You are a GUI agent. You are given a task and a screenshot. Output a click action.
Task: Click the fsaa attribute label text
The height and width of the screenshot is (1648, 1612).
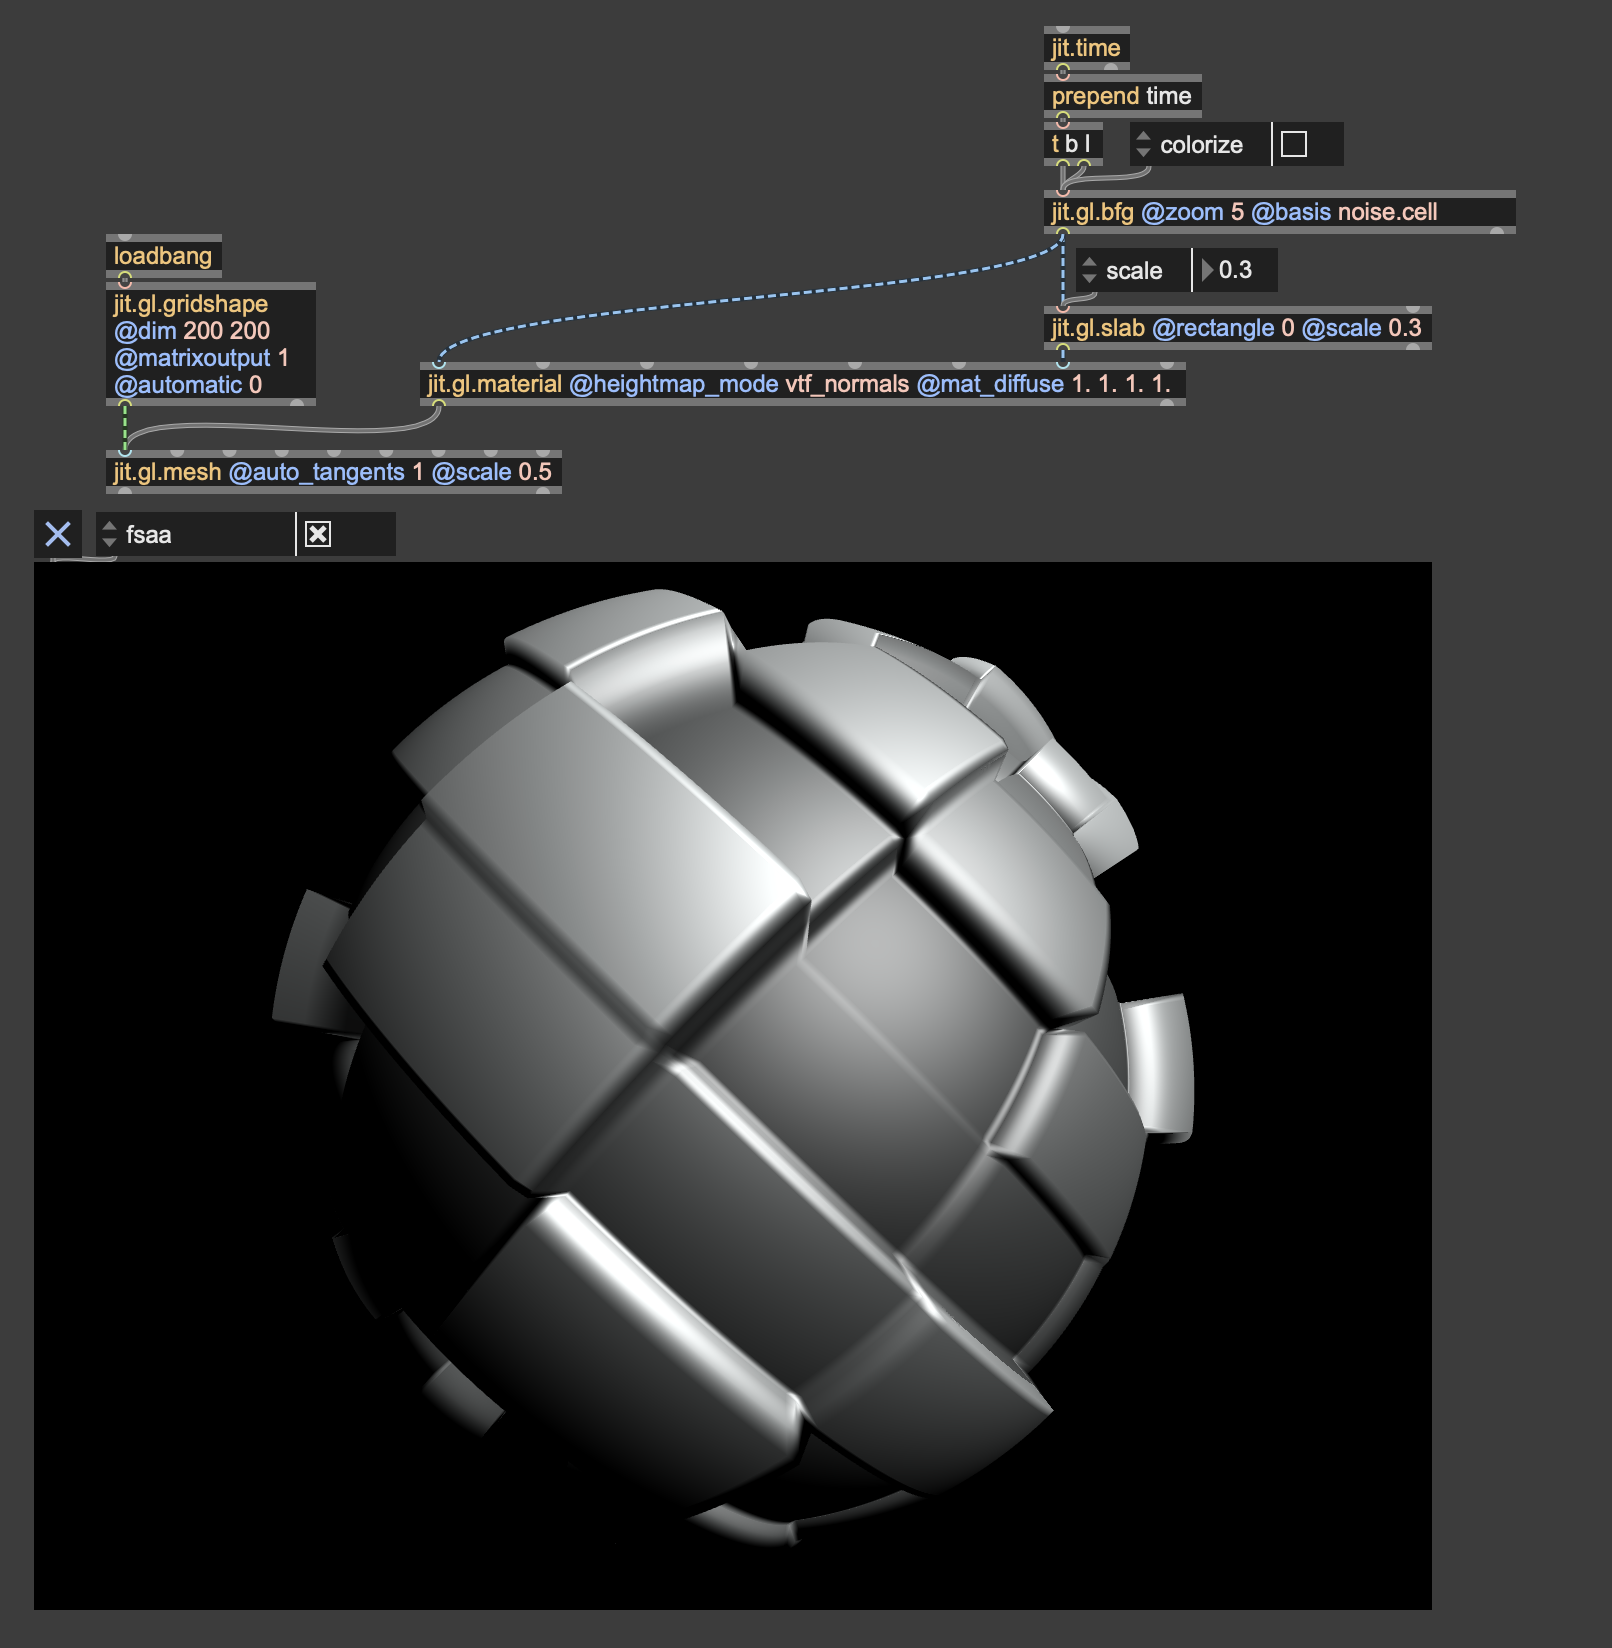coord(149,535)
